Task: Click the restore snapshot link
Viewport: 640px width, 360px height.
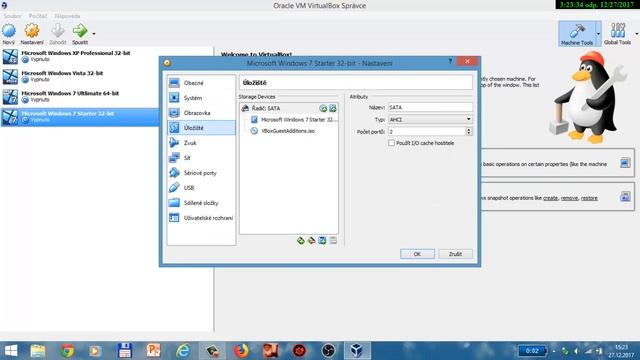Action: pos(589,198)
